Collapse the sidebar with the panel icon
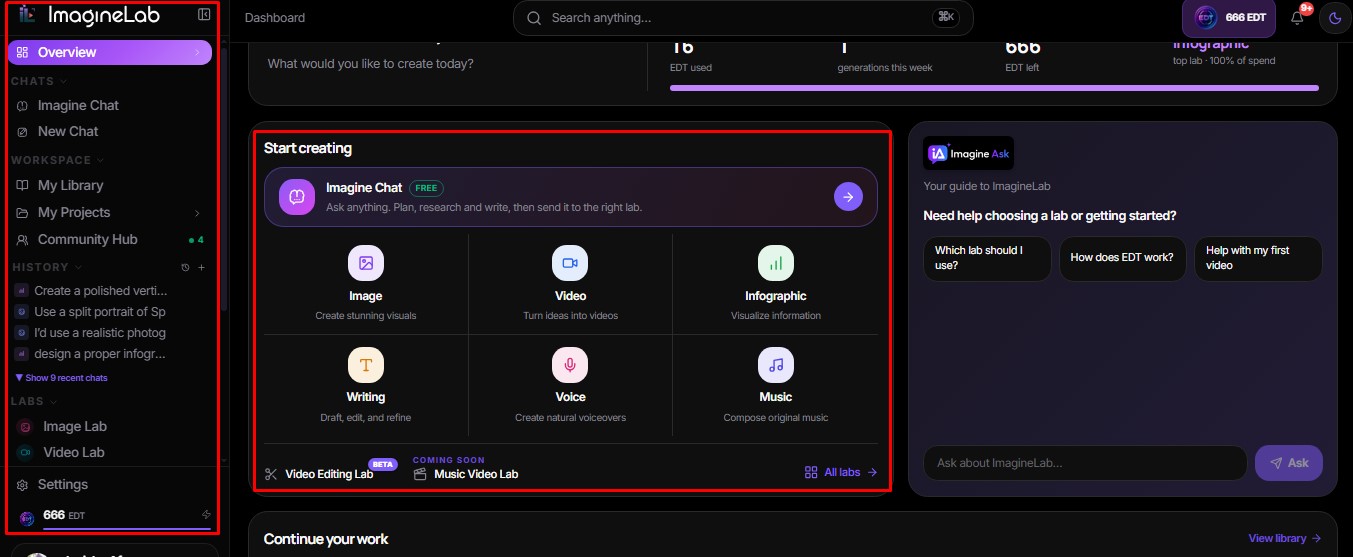 pyautogui.click(x=204, y=15)
